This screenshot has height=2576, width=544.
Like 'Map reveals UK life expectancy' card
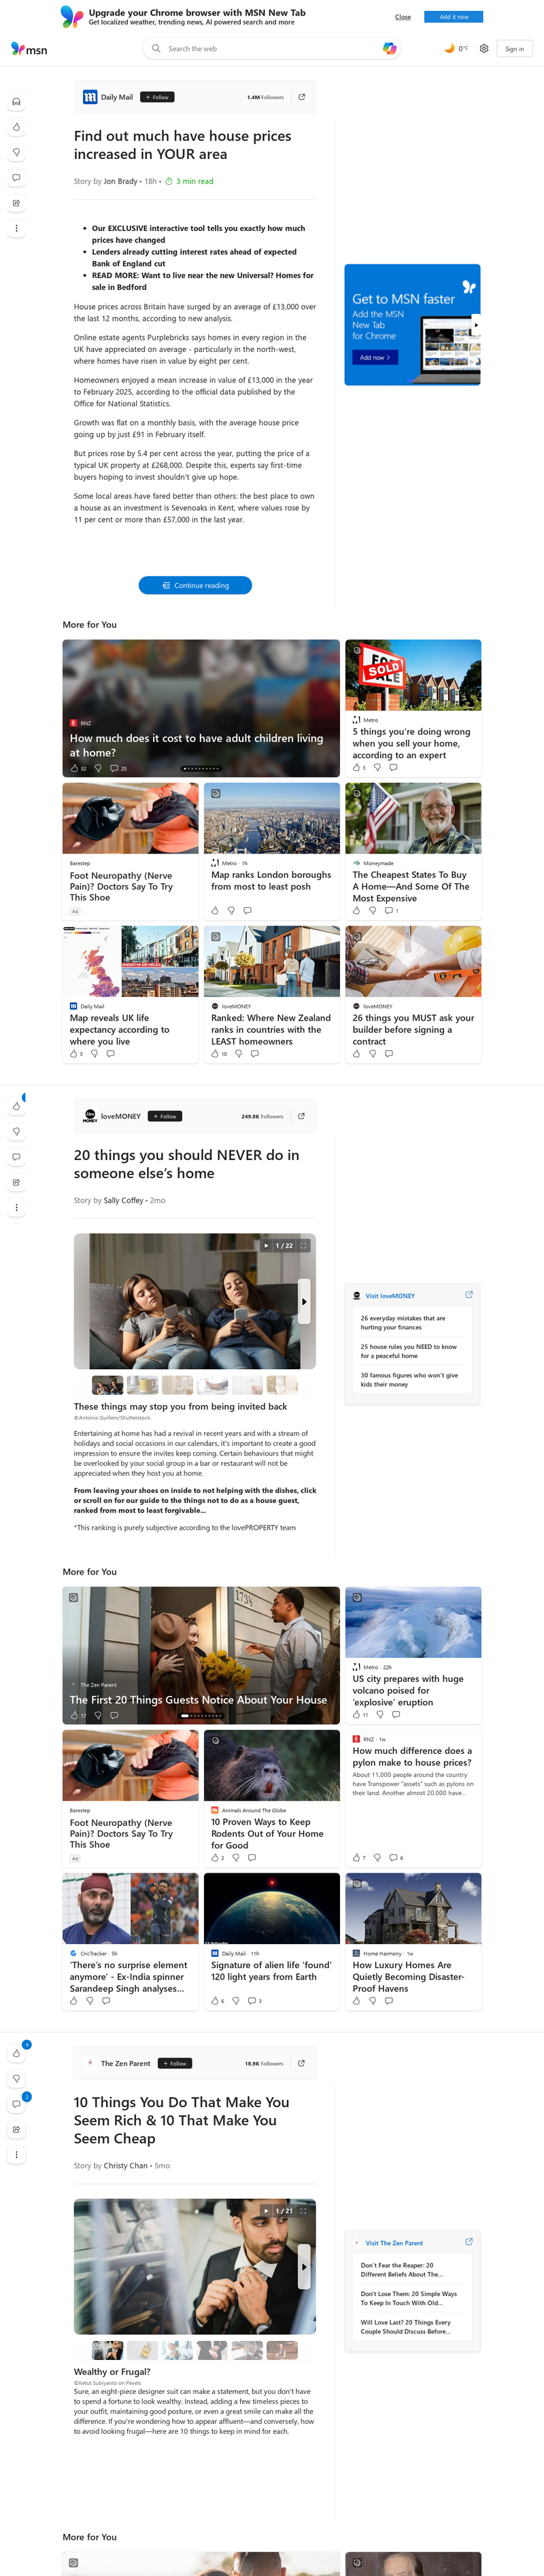(76, 1053)
